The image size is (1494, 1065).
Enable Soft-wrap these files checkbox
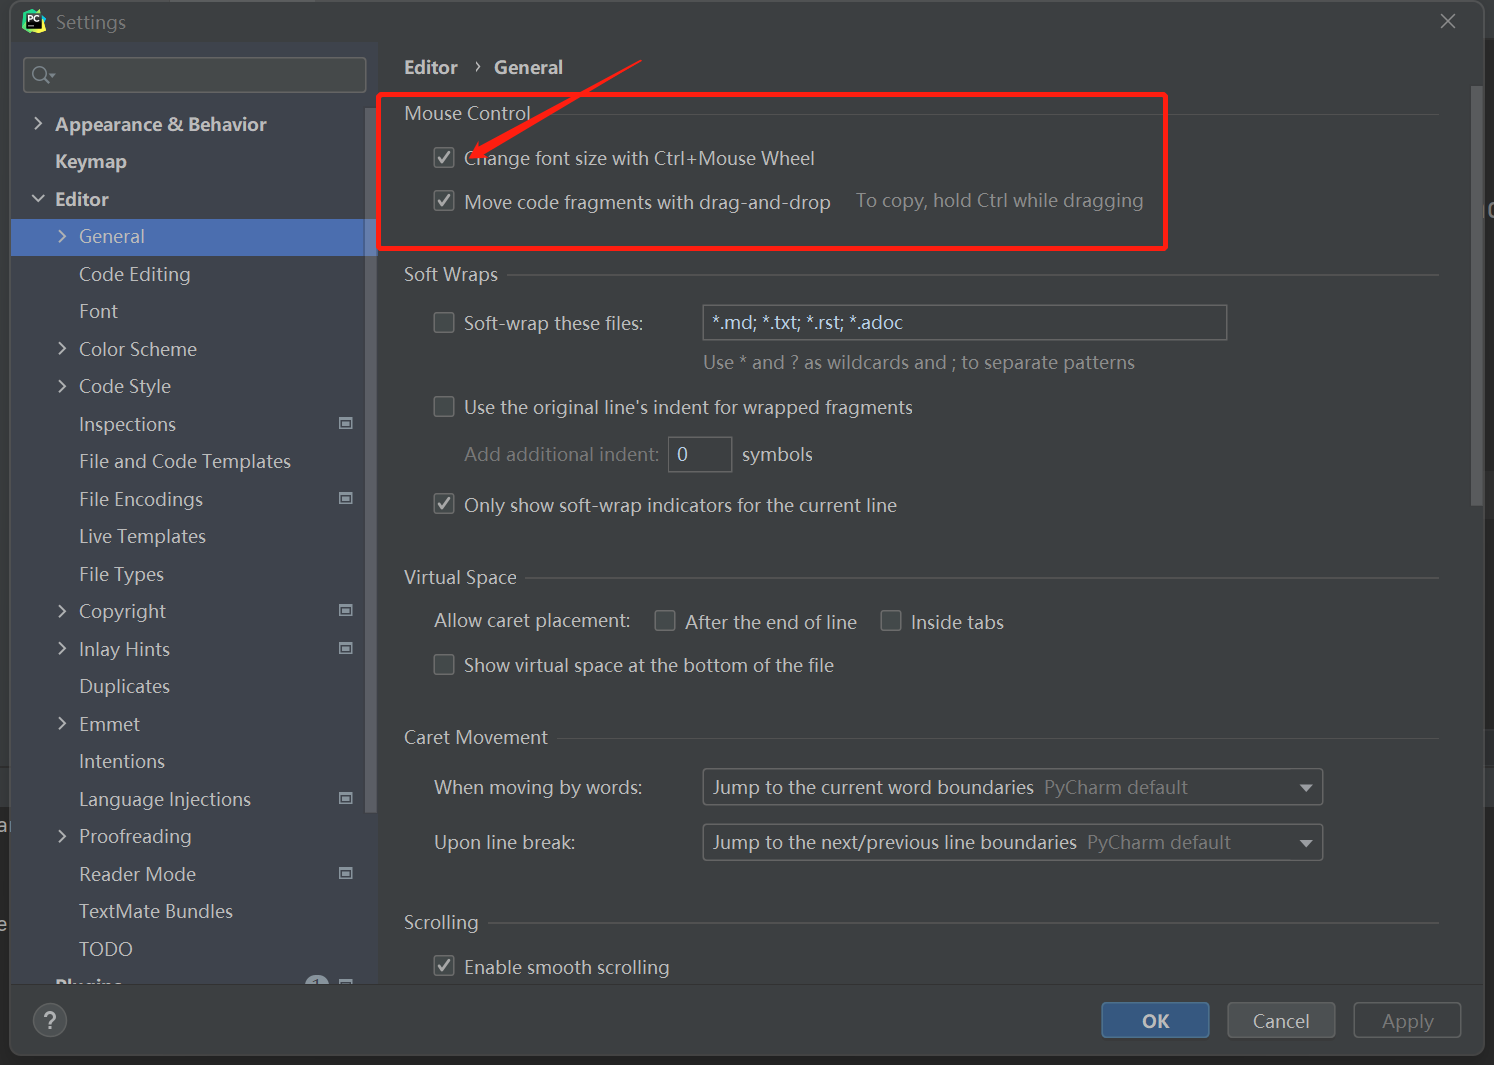click(x=444, y=323)
